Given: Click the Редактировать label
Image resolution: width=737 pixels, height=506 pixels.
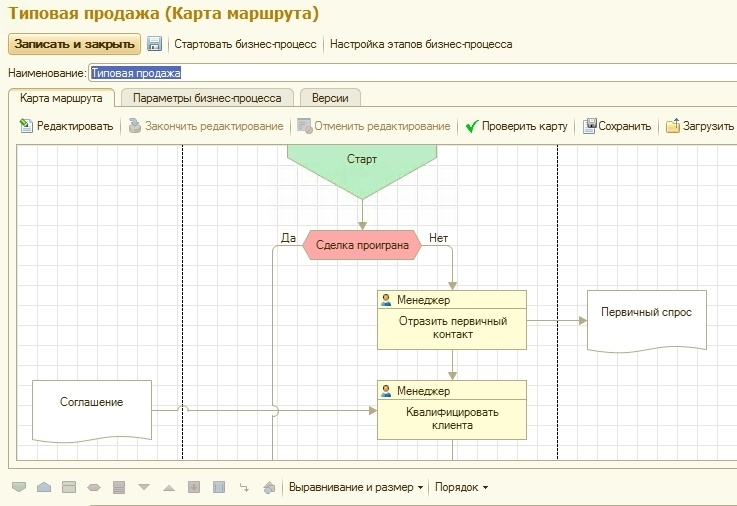Looking at the screenshot, I should pos(75,126).
